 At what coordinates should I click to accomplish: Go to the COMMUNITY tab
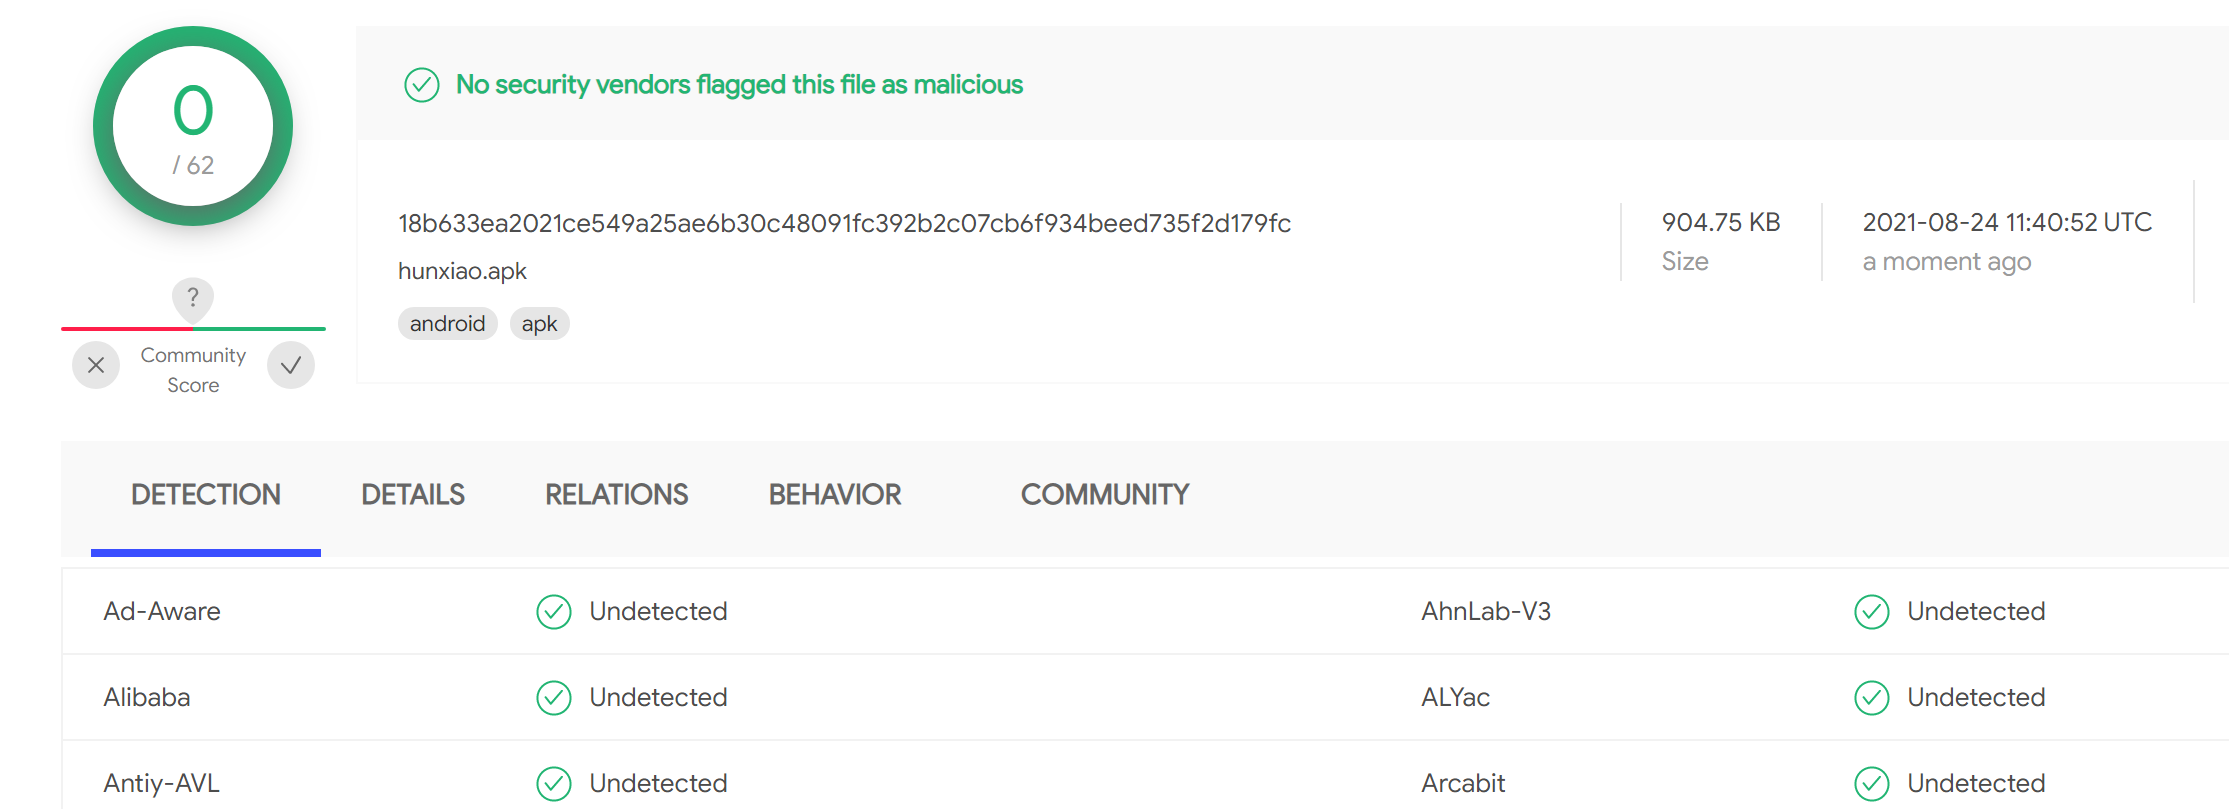click(x=1105, y=495)
